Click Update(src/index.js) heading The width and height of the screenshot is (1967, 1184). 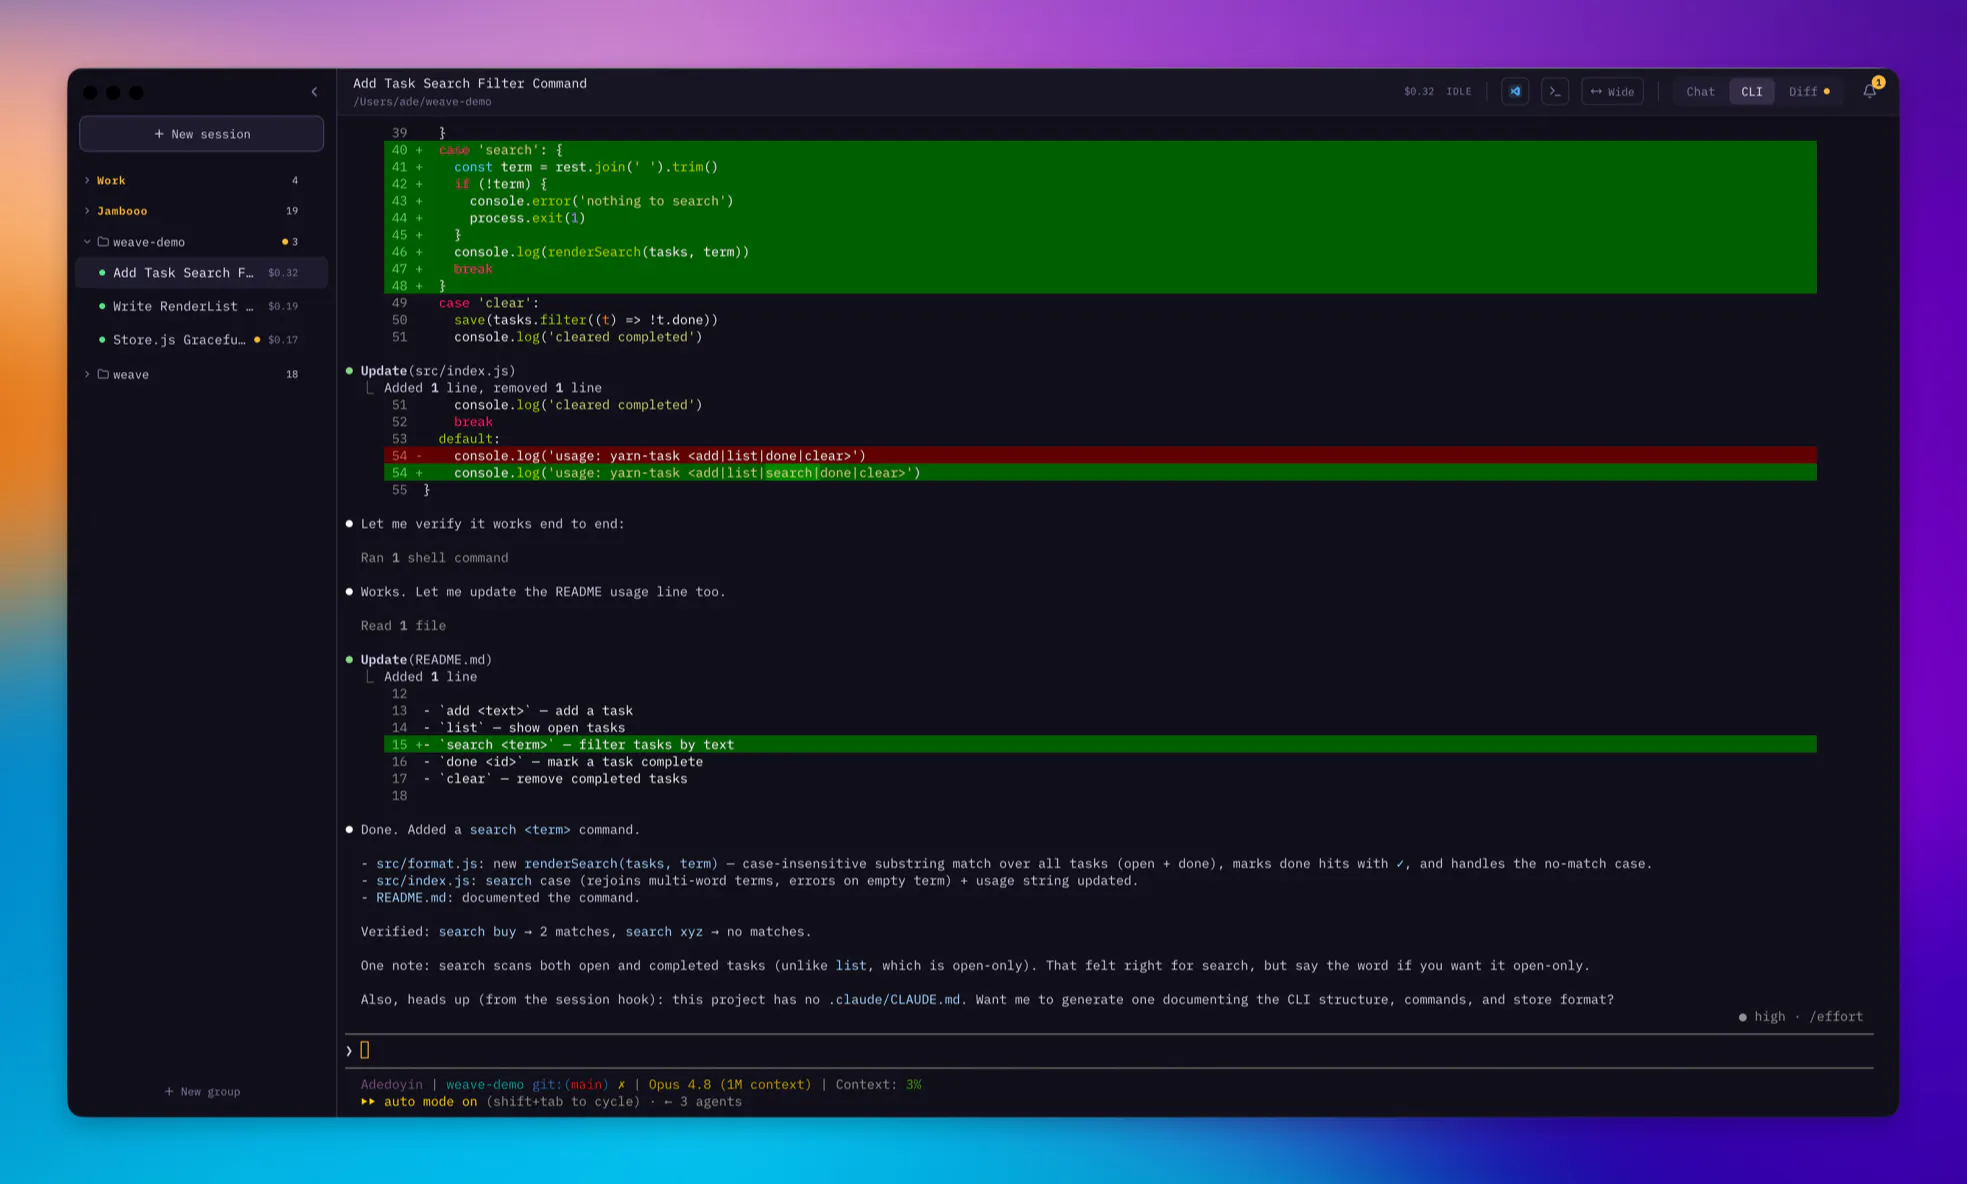click(437, 371)
